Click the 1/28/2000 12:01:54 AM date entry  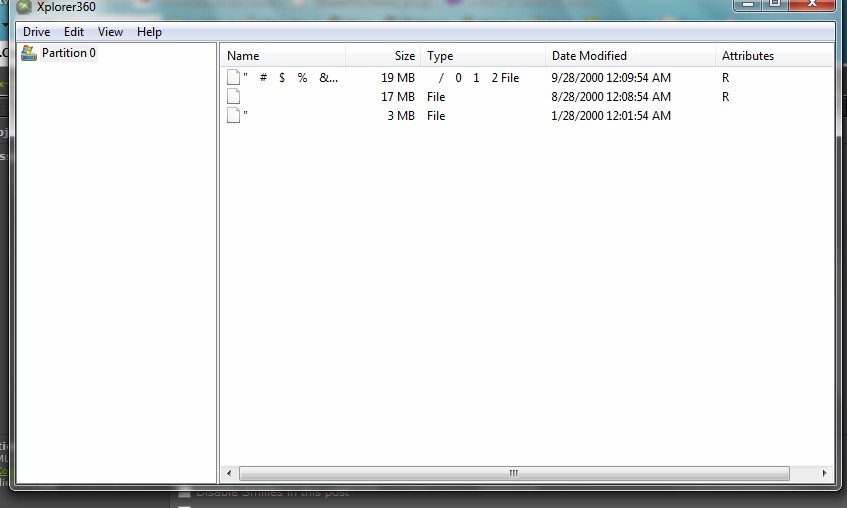point(611,116)
